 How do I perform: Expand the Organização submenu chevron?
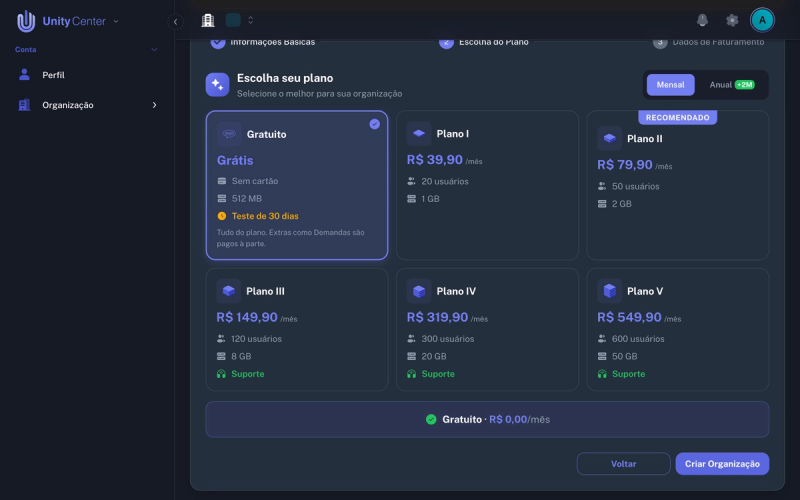pyautogui.click(x=155, y=105)
